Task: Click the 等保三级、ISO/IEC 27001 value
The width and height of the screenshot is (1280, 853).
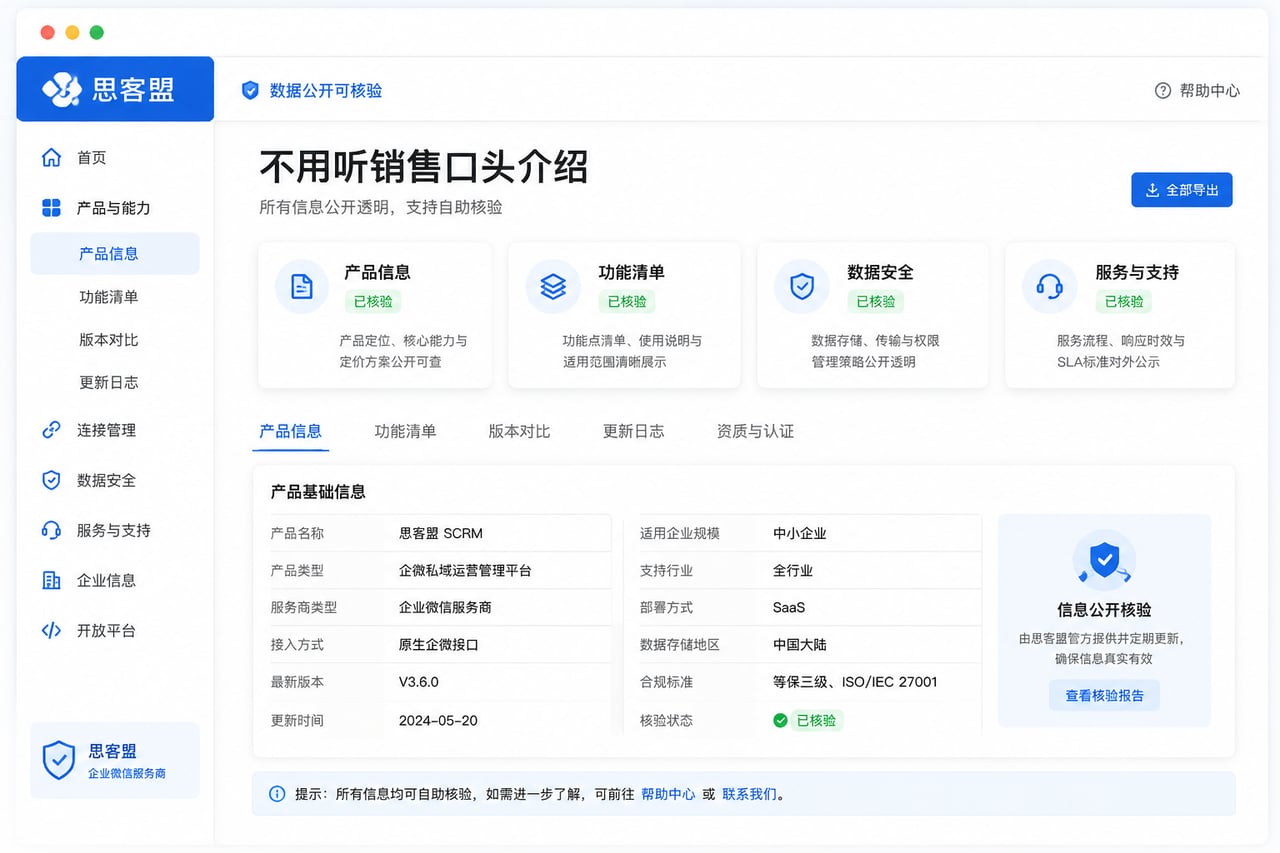Action: coord(855,682)
